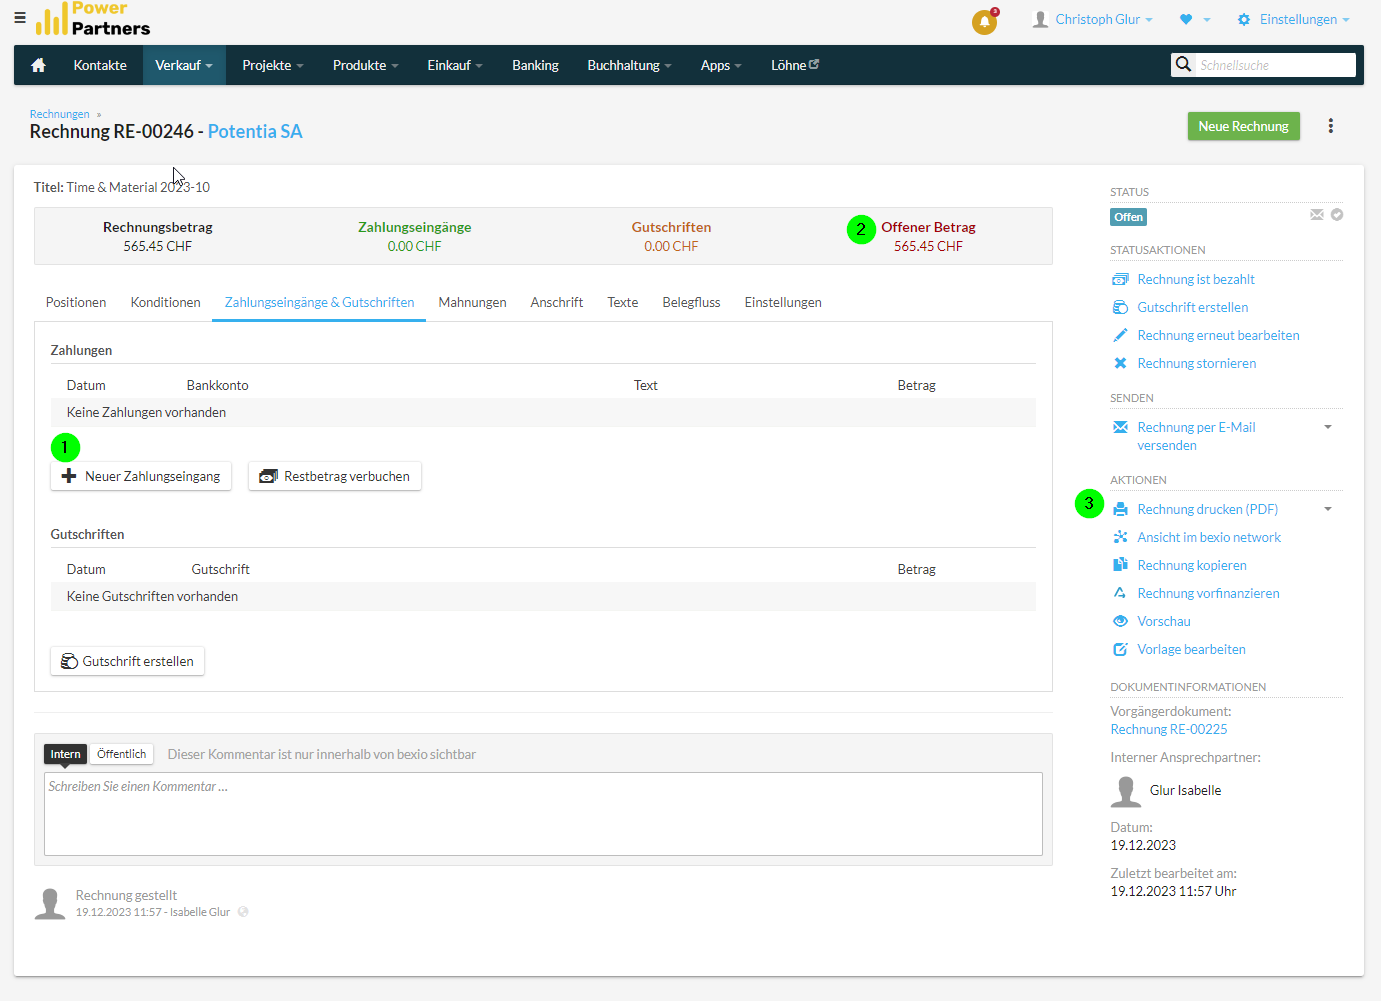Viewport: 1381px width, 1001px height.
Task: Expand arrow next to Rechnung per E-Mail versenden
Action: tap(1328, 427)
